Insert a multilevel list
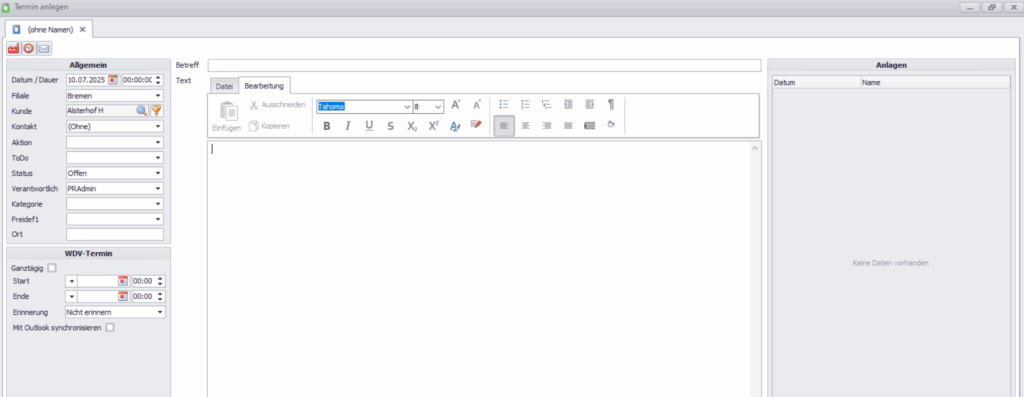This screenshot has width=1024, height=397. pos(547,104)
